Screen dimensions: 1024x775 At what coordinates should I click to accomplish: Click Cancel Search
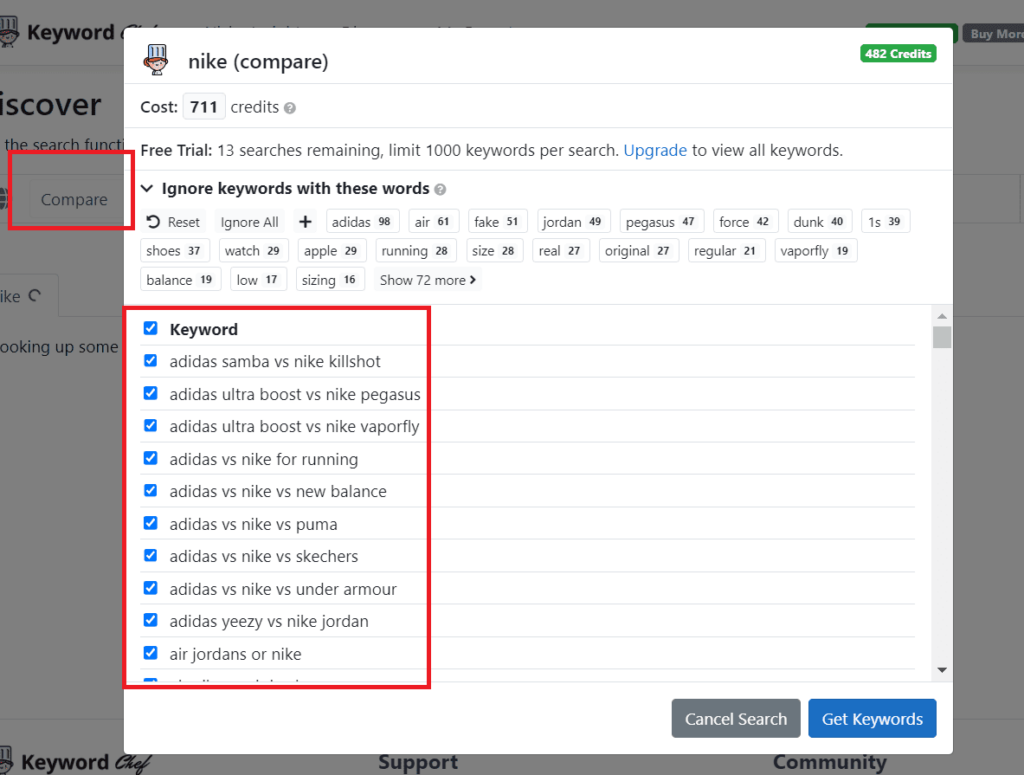click(736, 718)
